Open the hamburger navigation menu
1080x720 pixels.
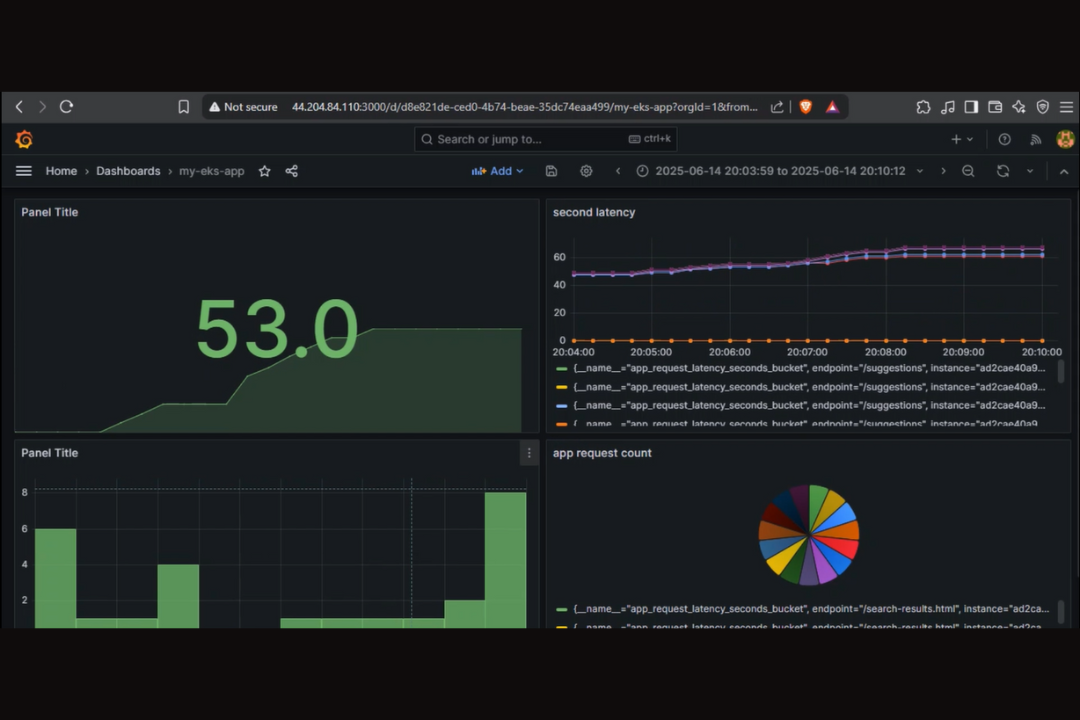tap(24, 171)
